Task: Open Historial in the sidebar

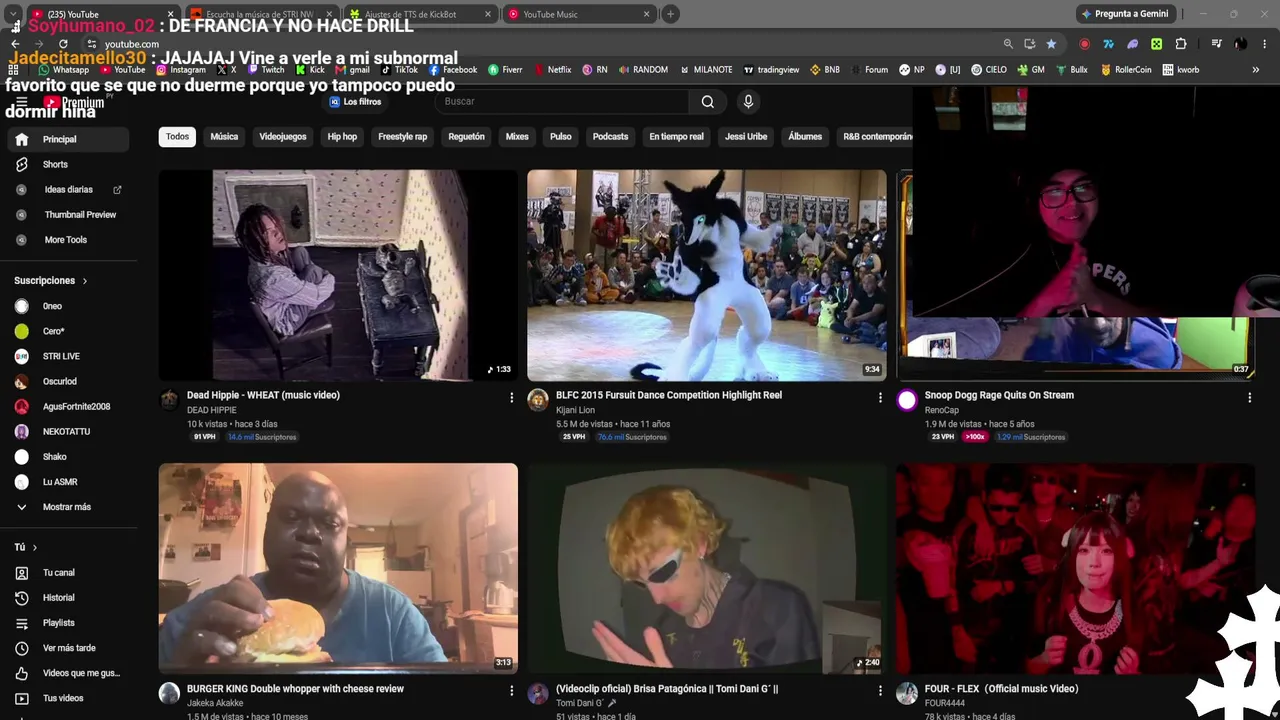Action: [58, 598]
